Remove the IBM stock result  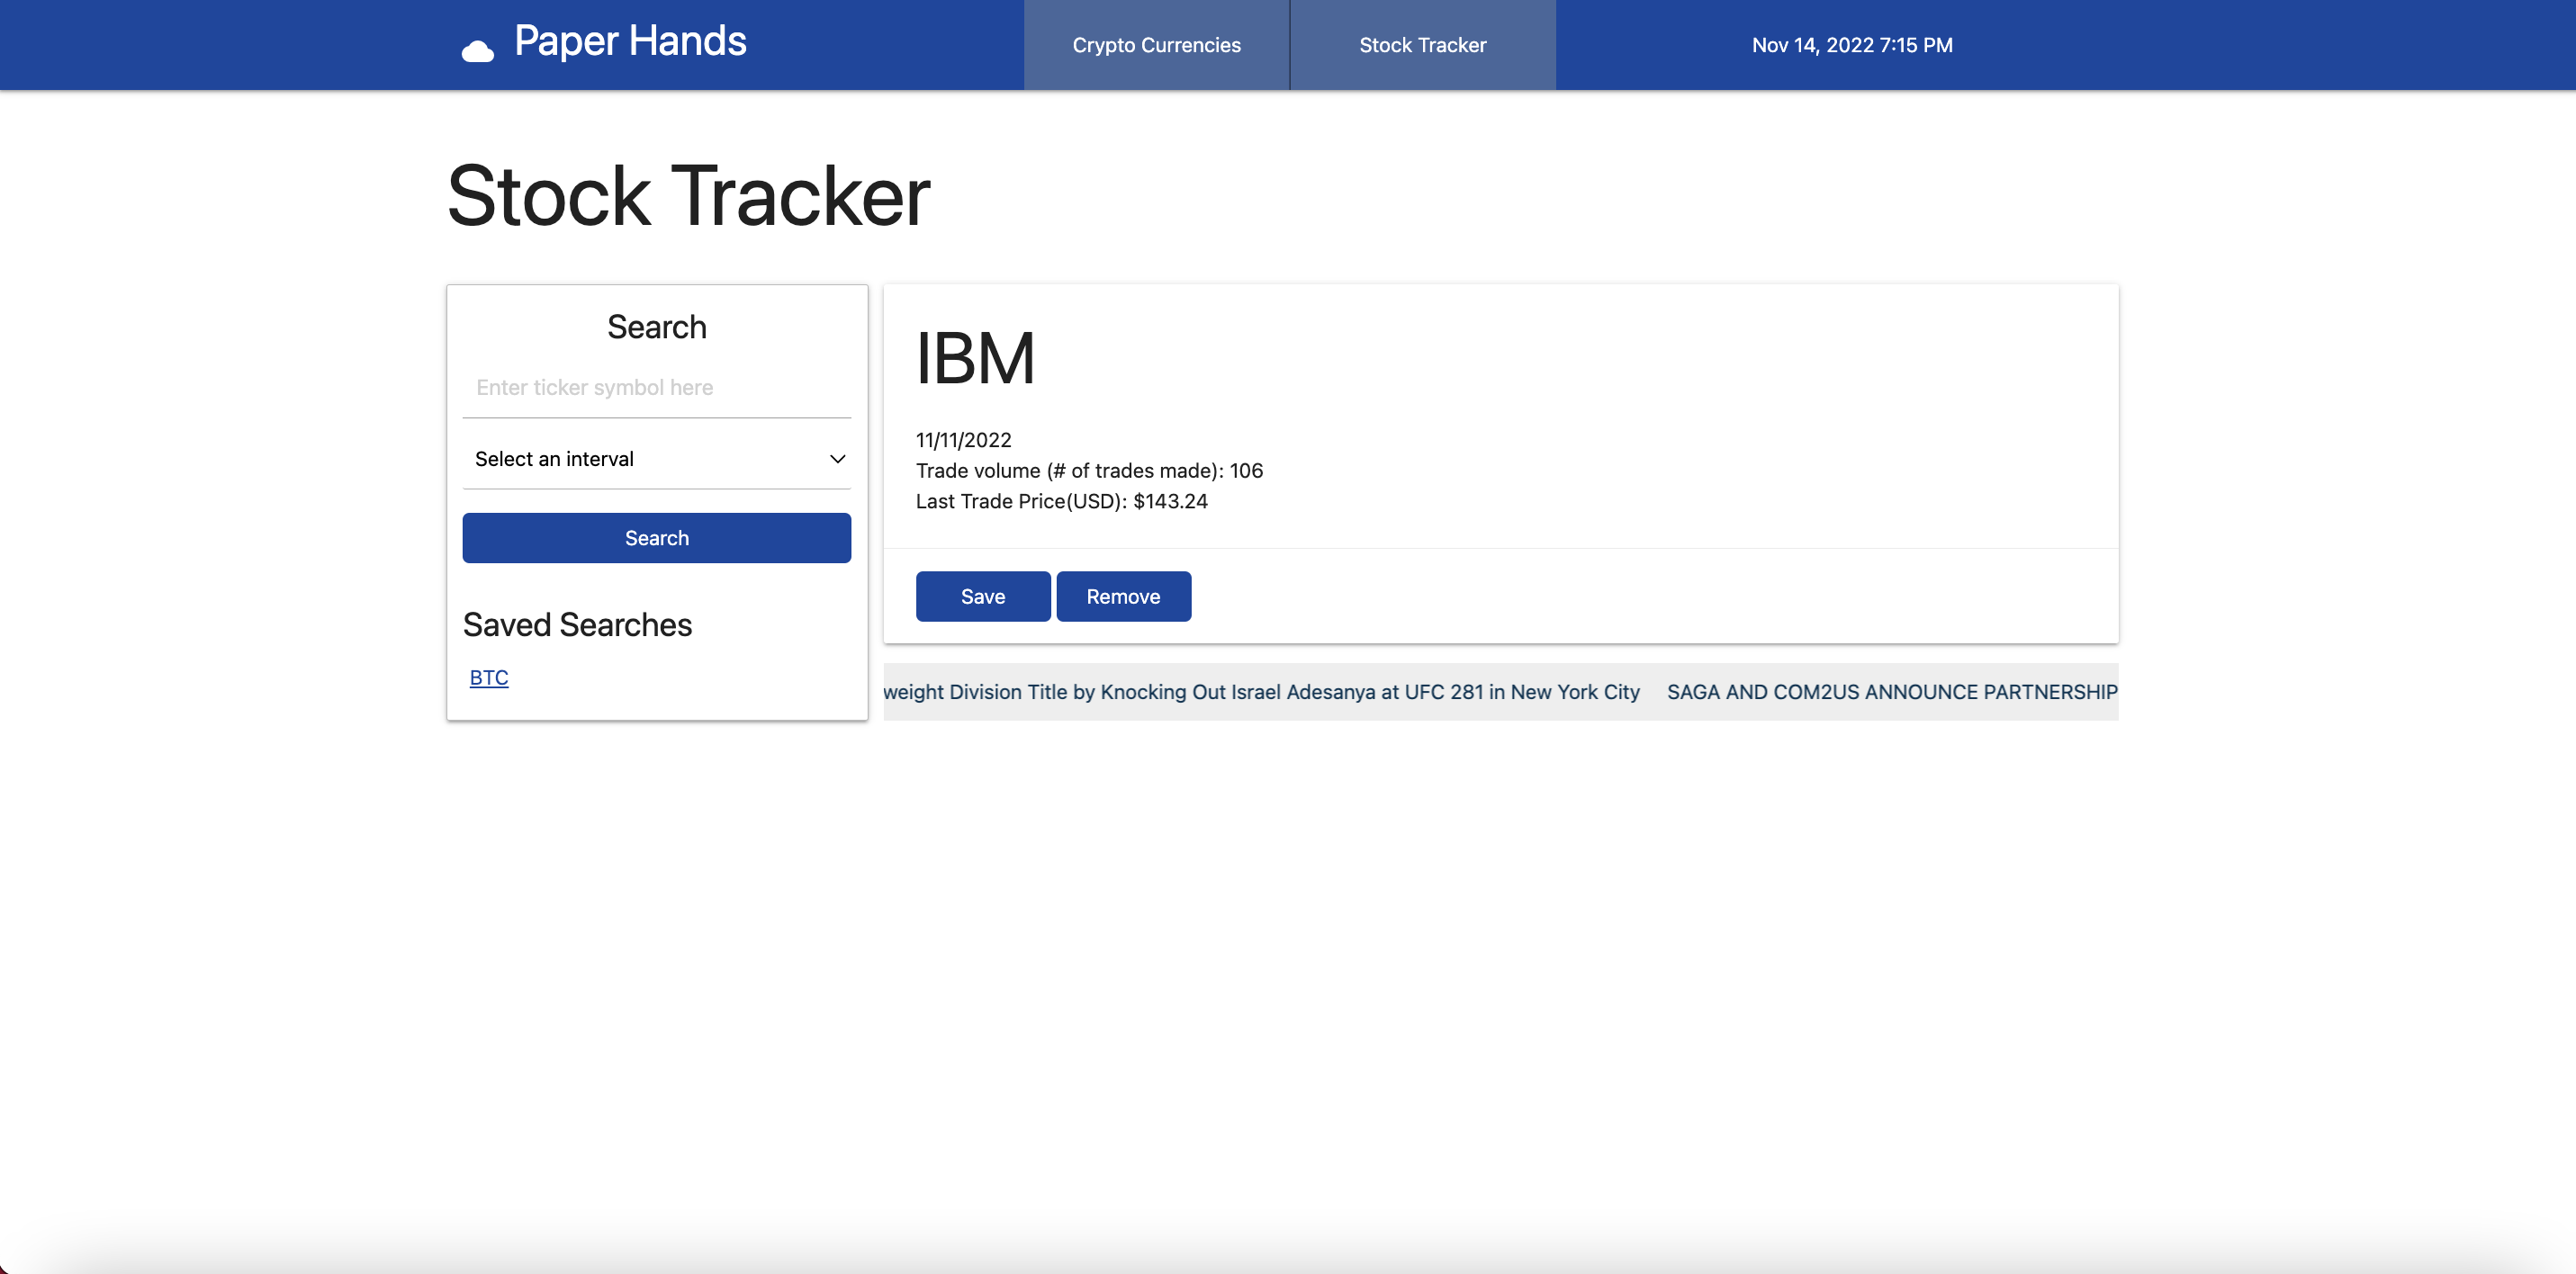coord(1123,597)
